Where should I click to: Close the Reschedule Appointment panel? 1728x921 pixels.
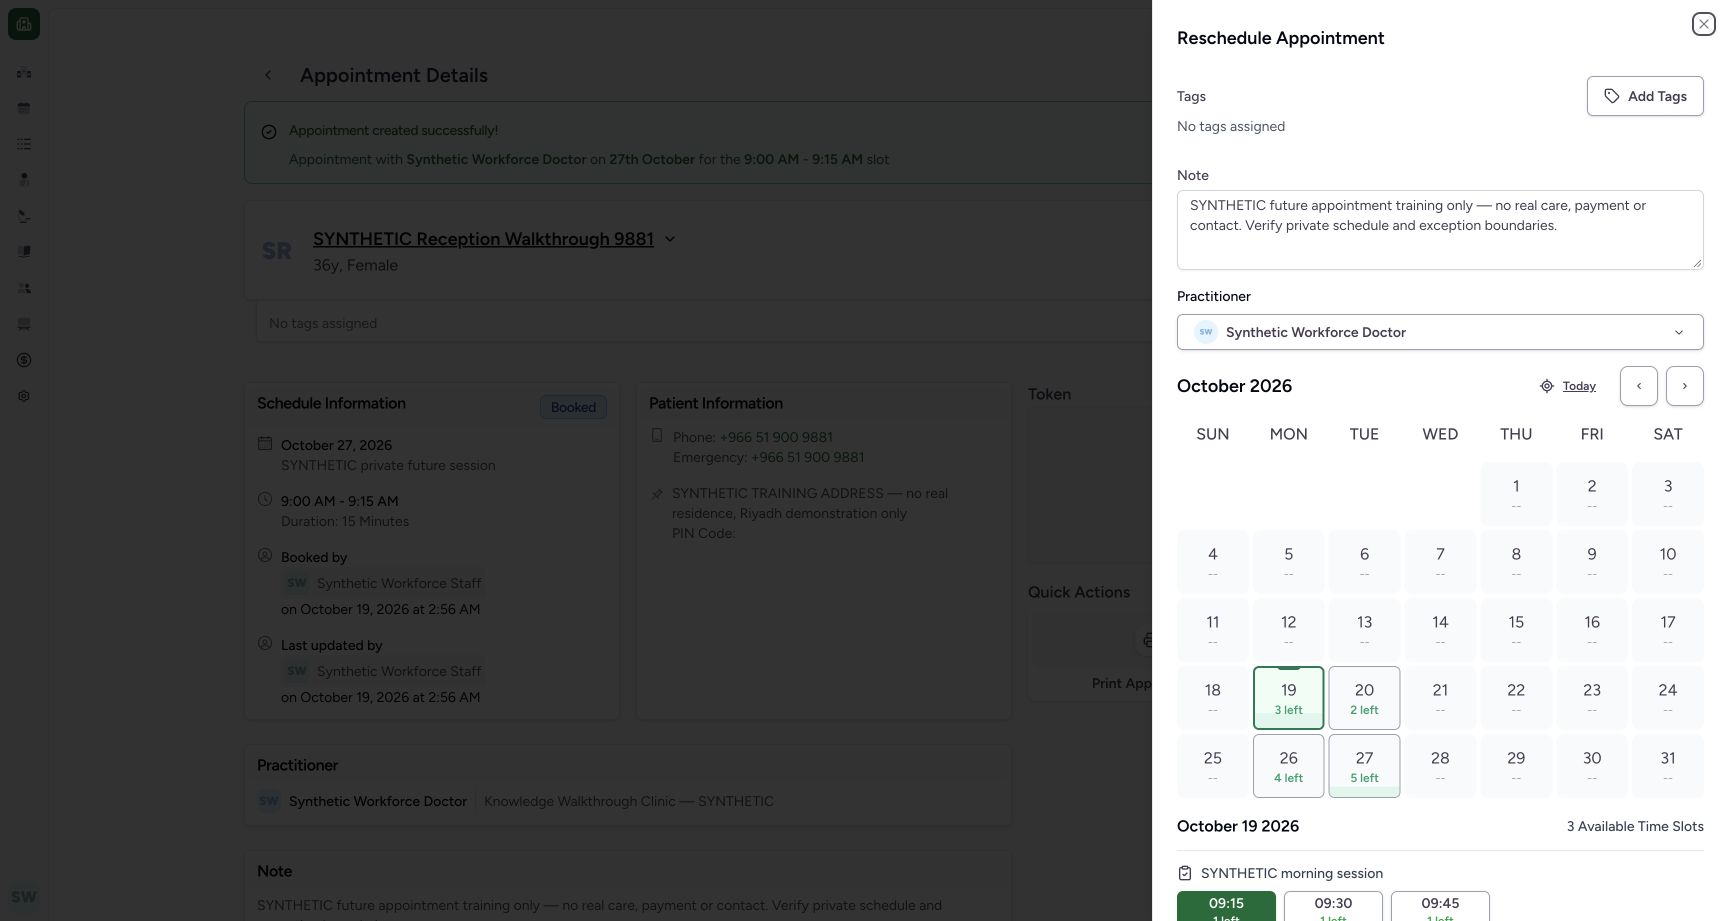[x=1704, y=24]
